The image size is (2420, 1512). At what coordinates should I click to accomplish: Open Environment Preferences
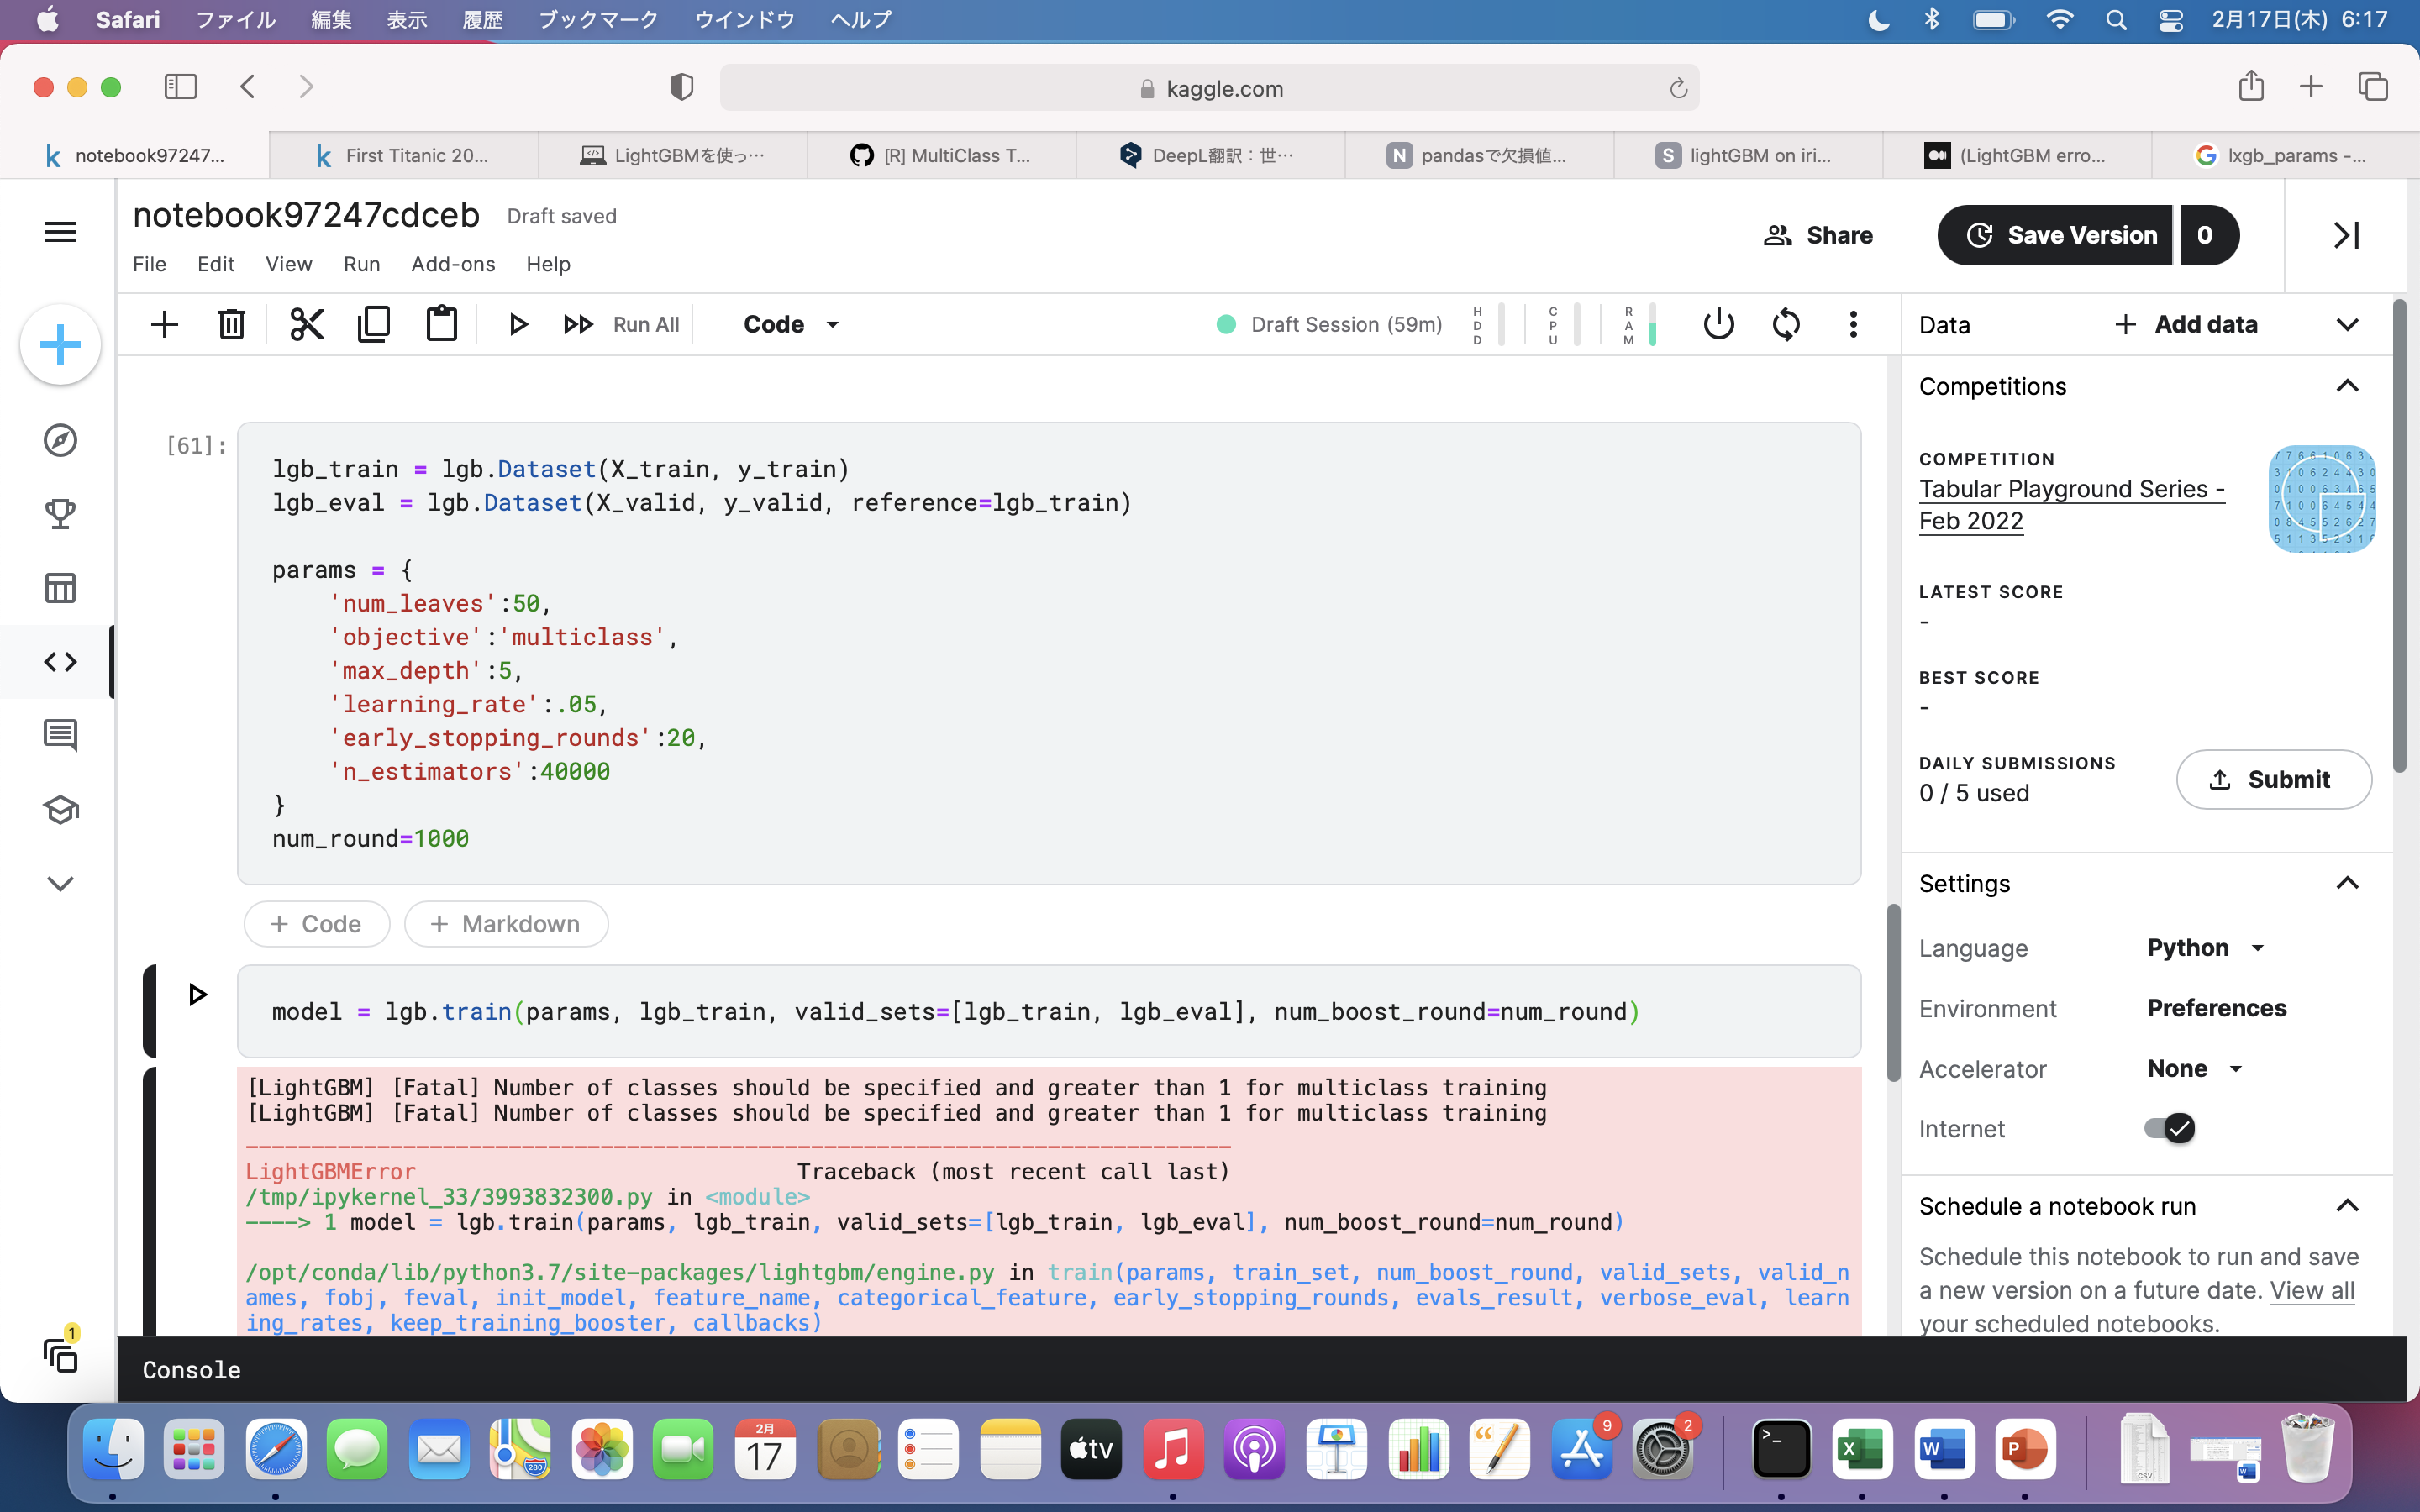(x=2217, y=1008)
